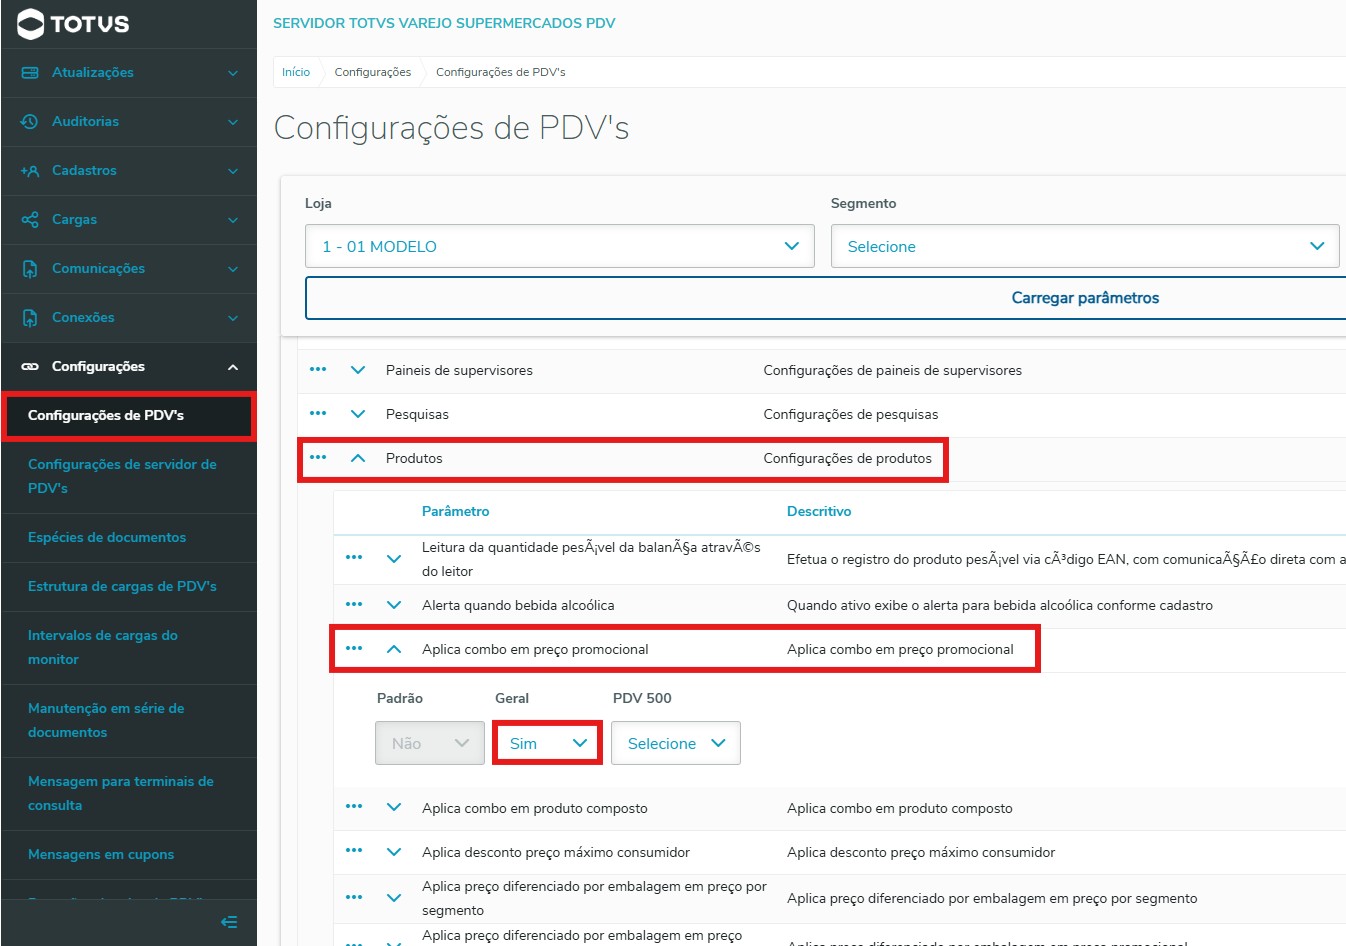Expand Aplica preço diferenciado por segmento parameter
This screenshot has width=1346, height=946.
click(394, 898)
